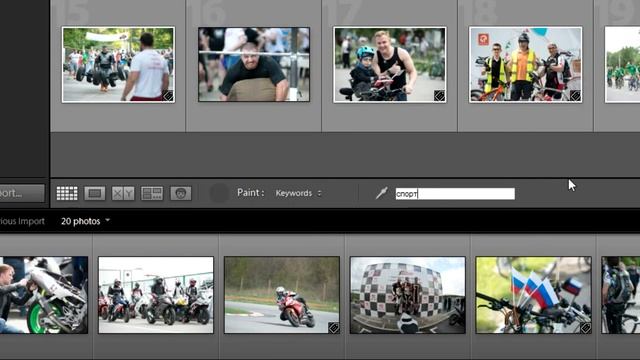Select the grid photo of strongman lifting sack

pyautogui.click(x=254, y=64)
